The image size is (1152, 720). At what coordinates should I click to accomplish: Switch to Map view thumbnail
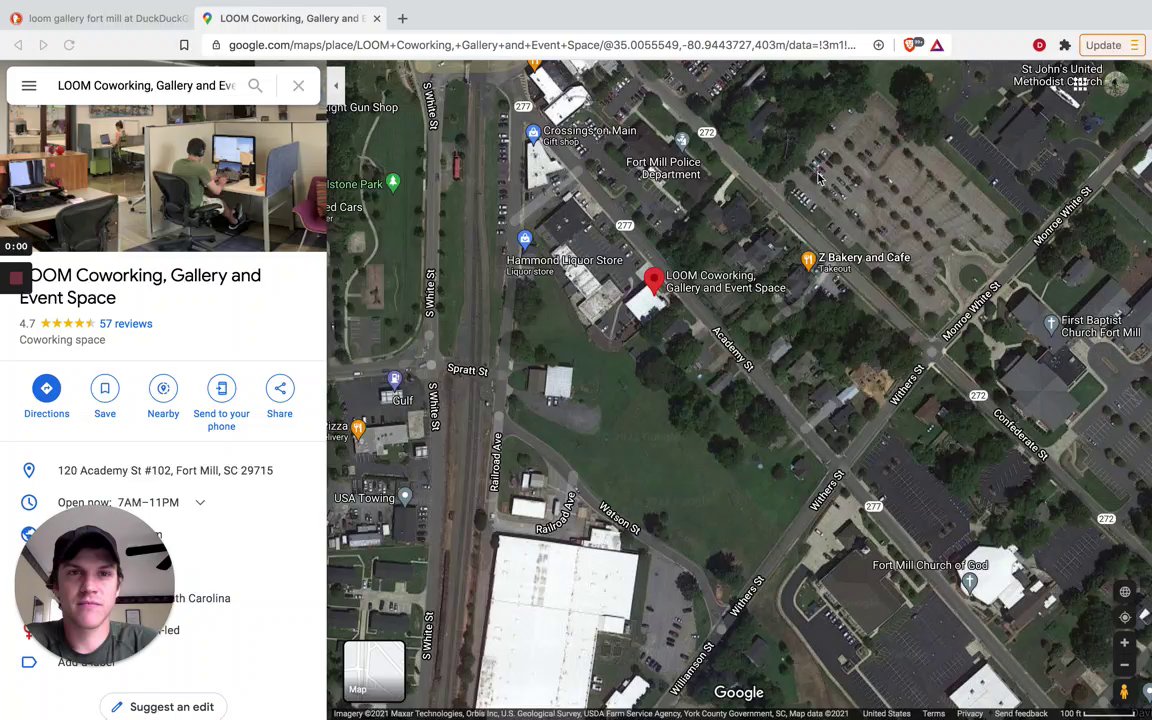[x=374, y=671]
